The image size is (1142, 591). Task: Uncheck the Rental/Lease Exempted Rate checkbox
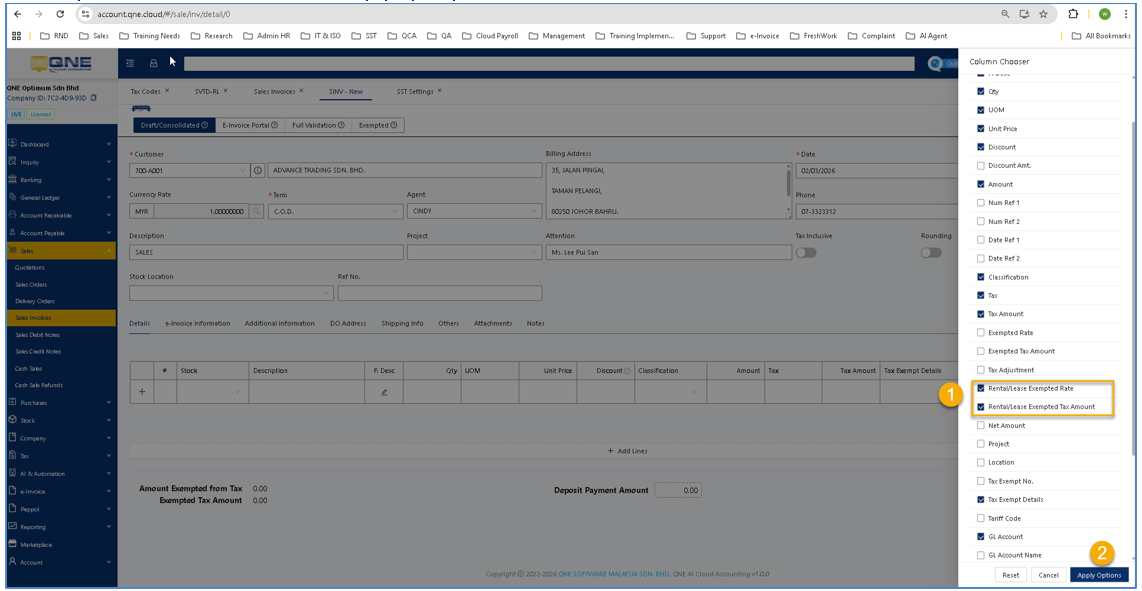click(x=981, y=388)
